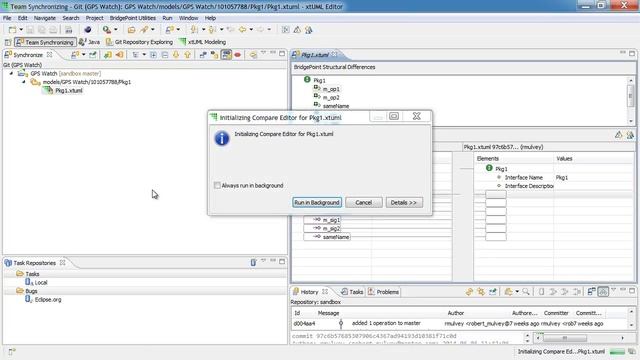Switch to the Java perspective
Viewport: 640px width, 360px height.
[x=89, y=42]
